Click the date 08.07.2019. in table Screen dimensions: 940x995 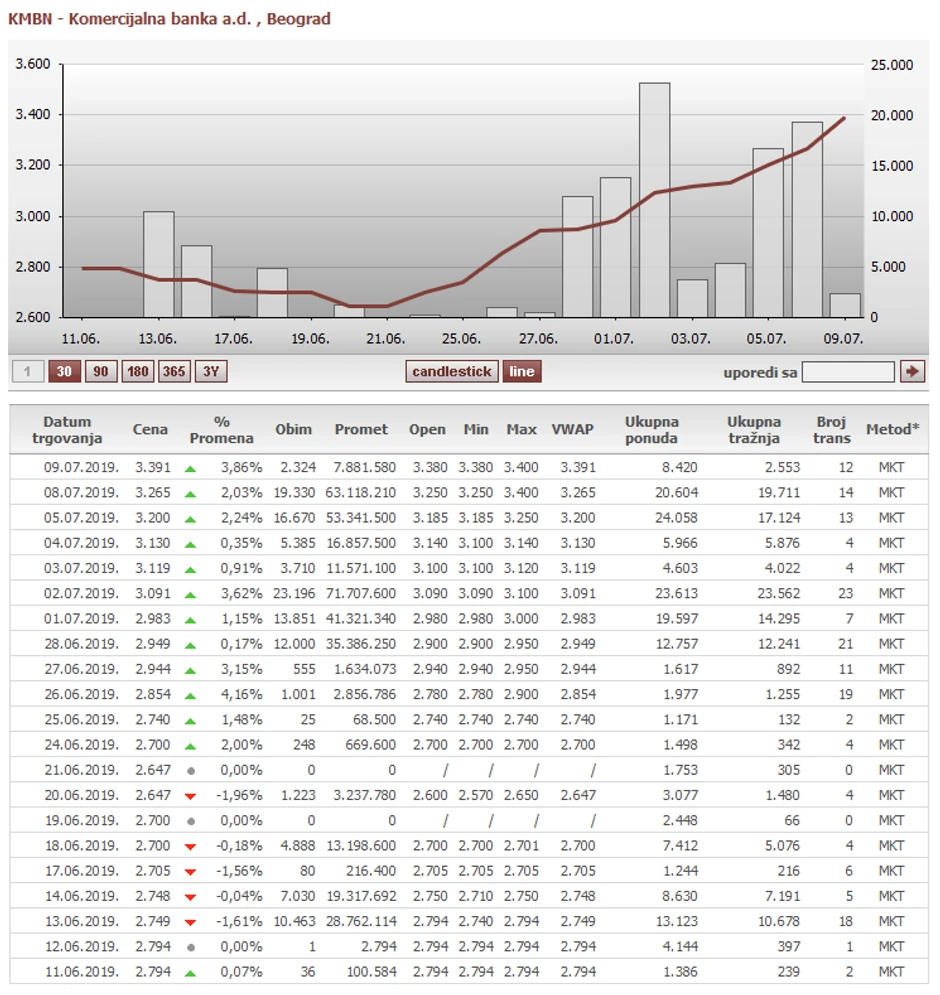81,493
